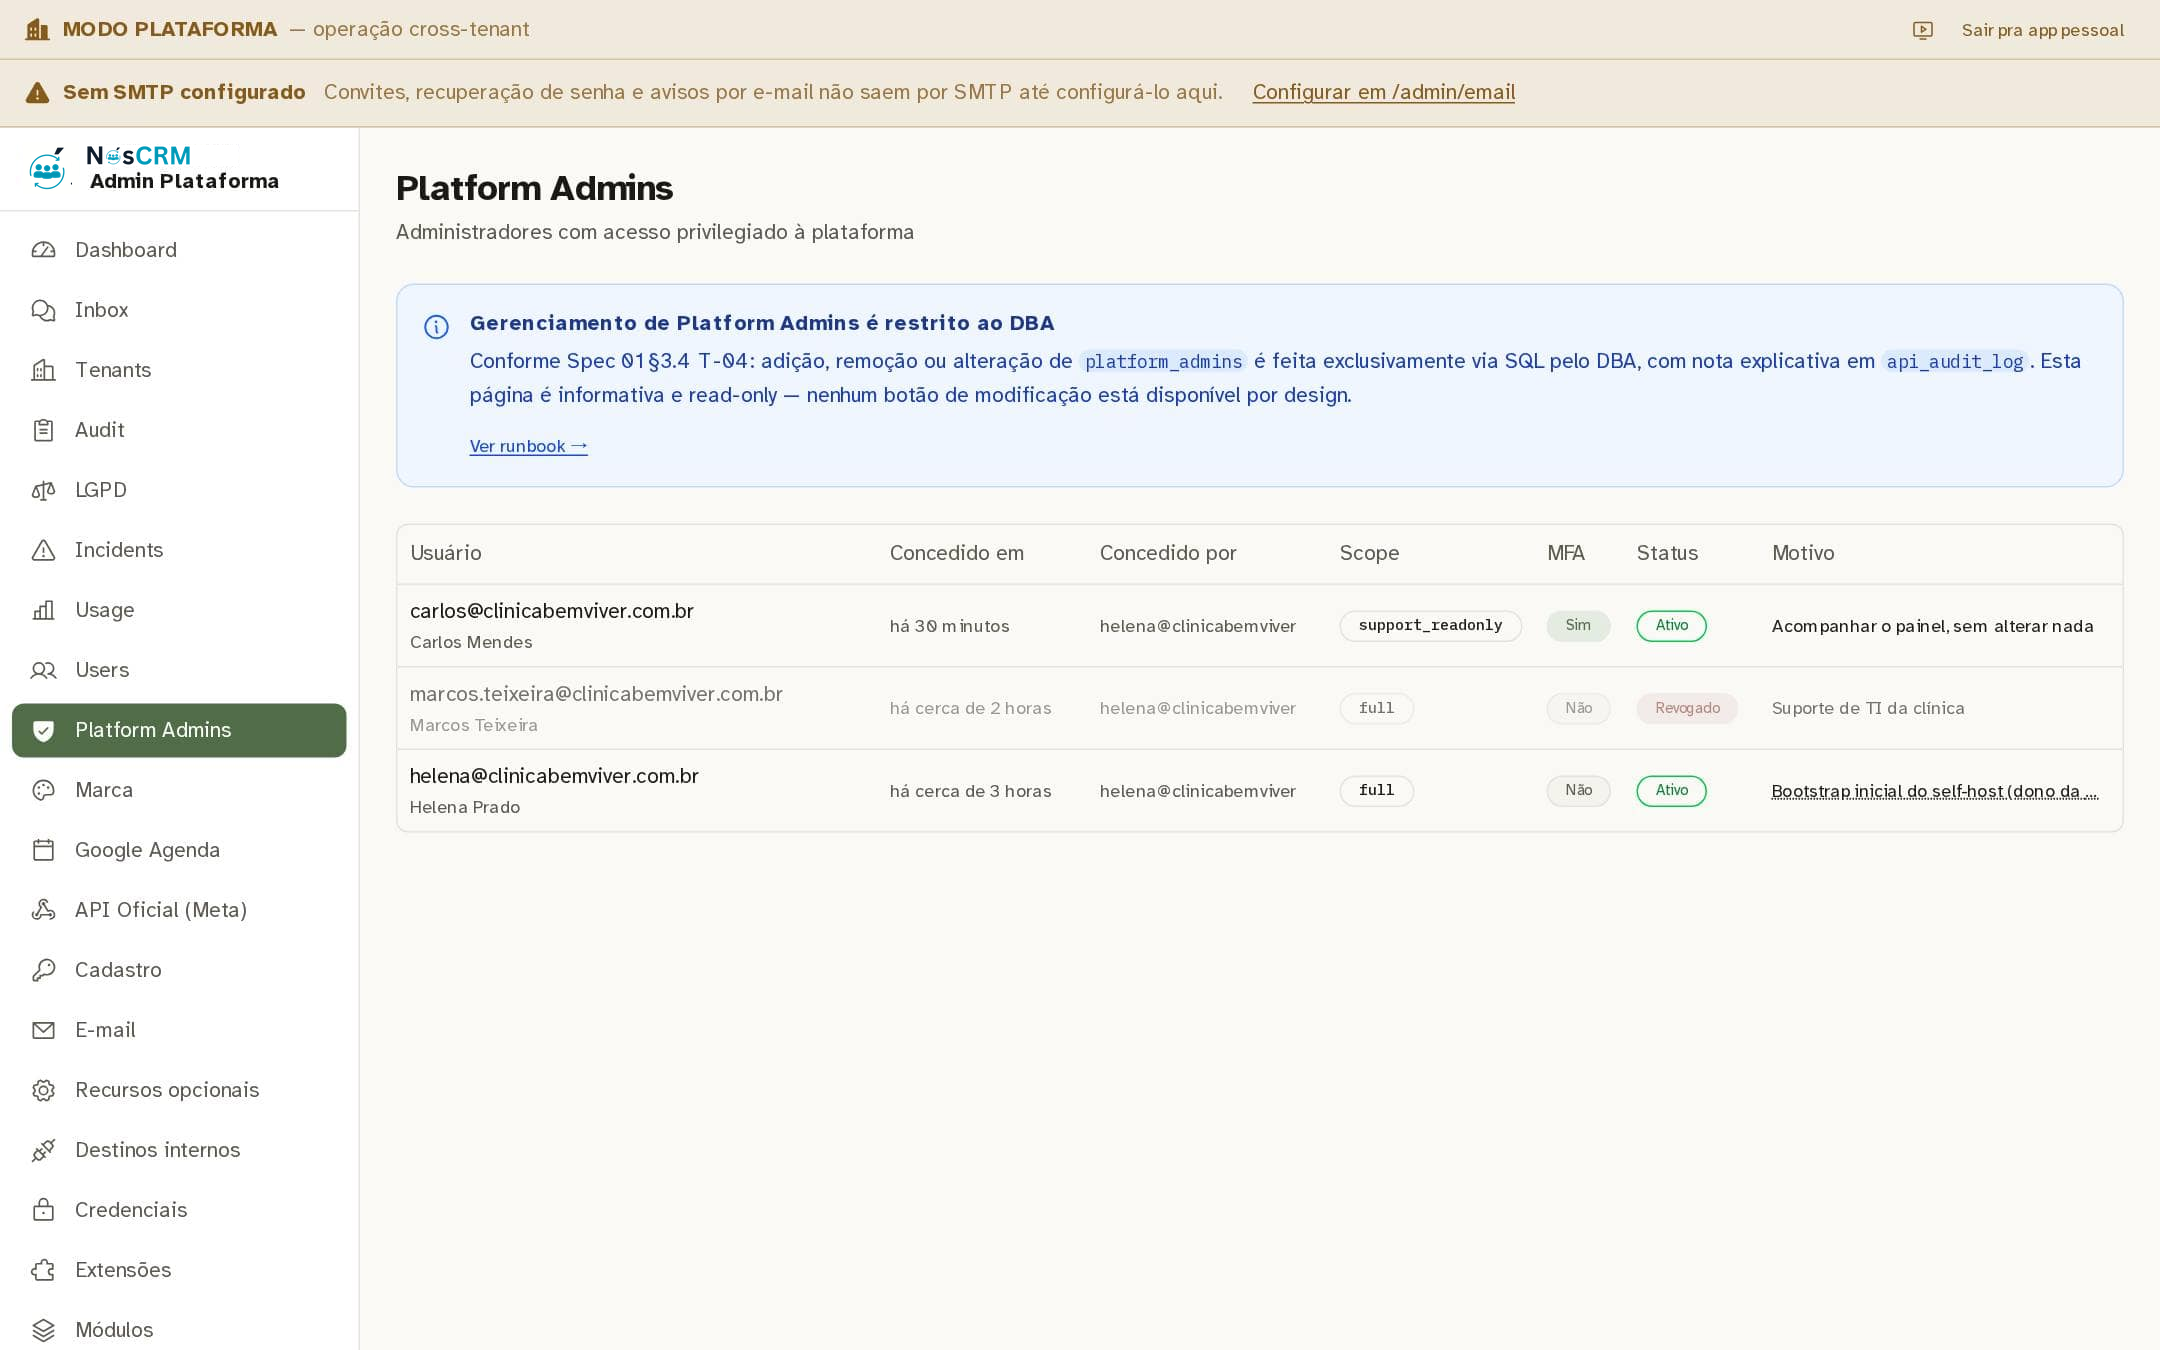Click the API Oficial webhook icon
The height and width of the screenshot is (1350, 2160).
(x=43, y=910)
